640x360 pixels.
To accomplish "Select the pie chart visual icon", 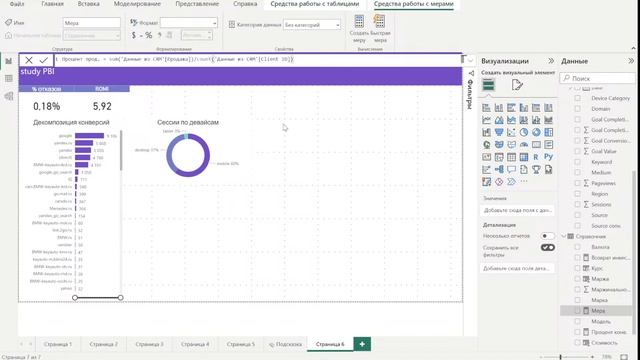I will 524,132.
